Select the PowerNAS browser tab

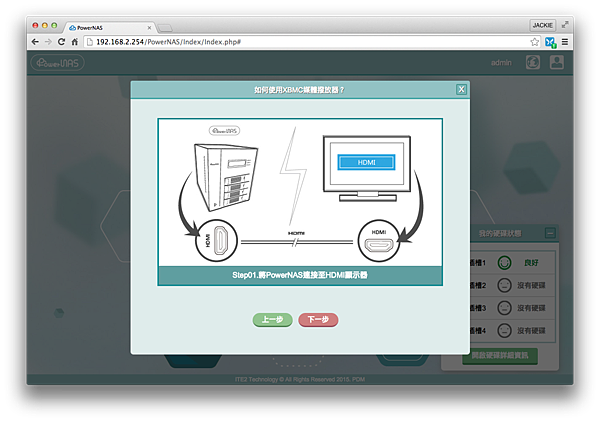109,28
